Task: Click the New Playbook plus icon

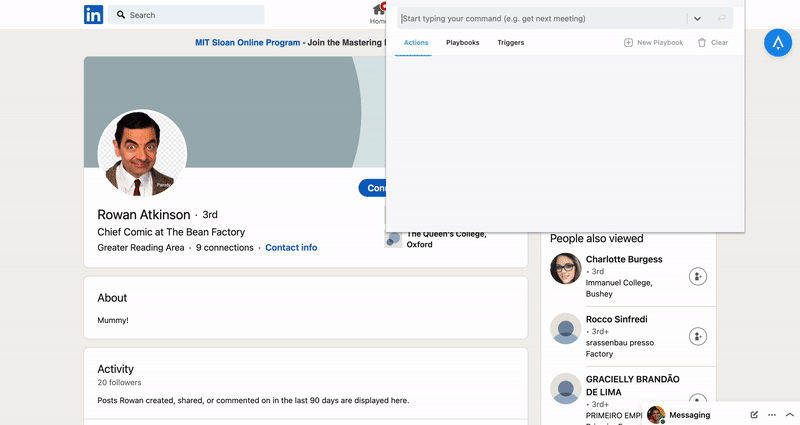Action: pos(629,43)
